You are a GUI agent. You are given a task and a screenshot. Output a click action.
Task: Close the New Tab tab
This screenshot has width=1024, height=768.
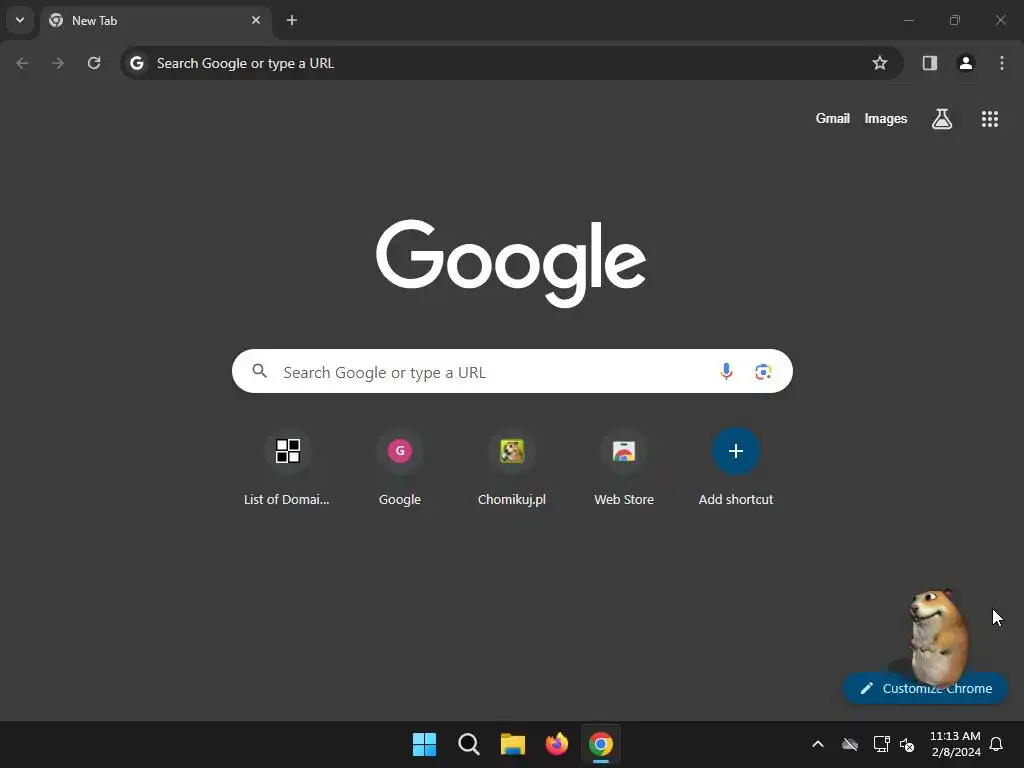(256, 20)
